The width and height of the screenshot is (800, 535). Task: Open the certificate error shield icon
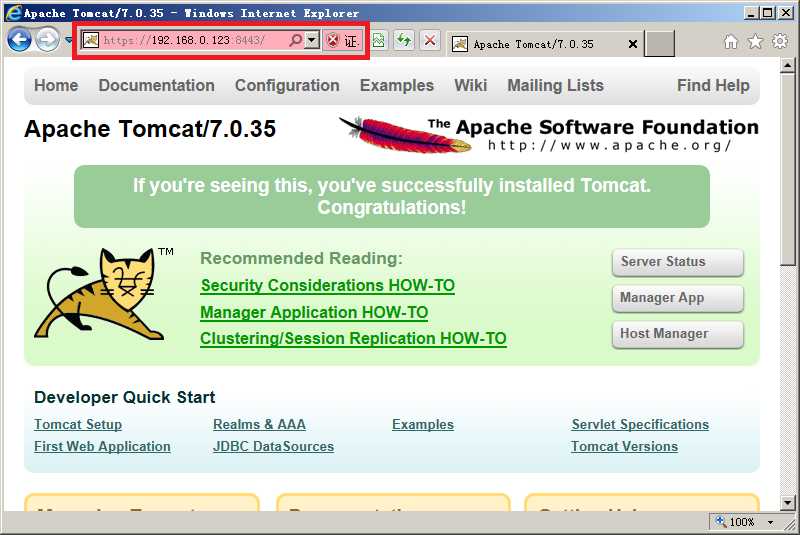[332, 40]
